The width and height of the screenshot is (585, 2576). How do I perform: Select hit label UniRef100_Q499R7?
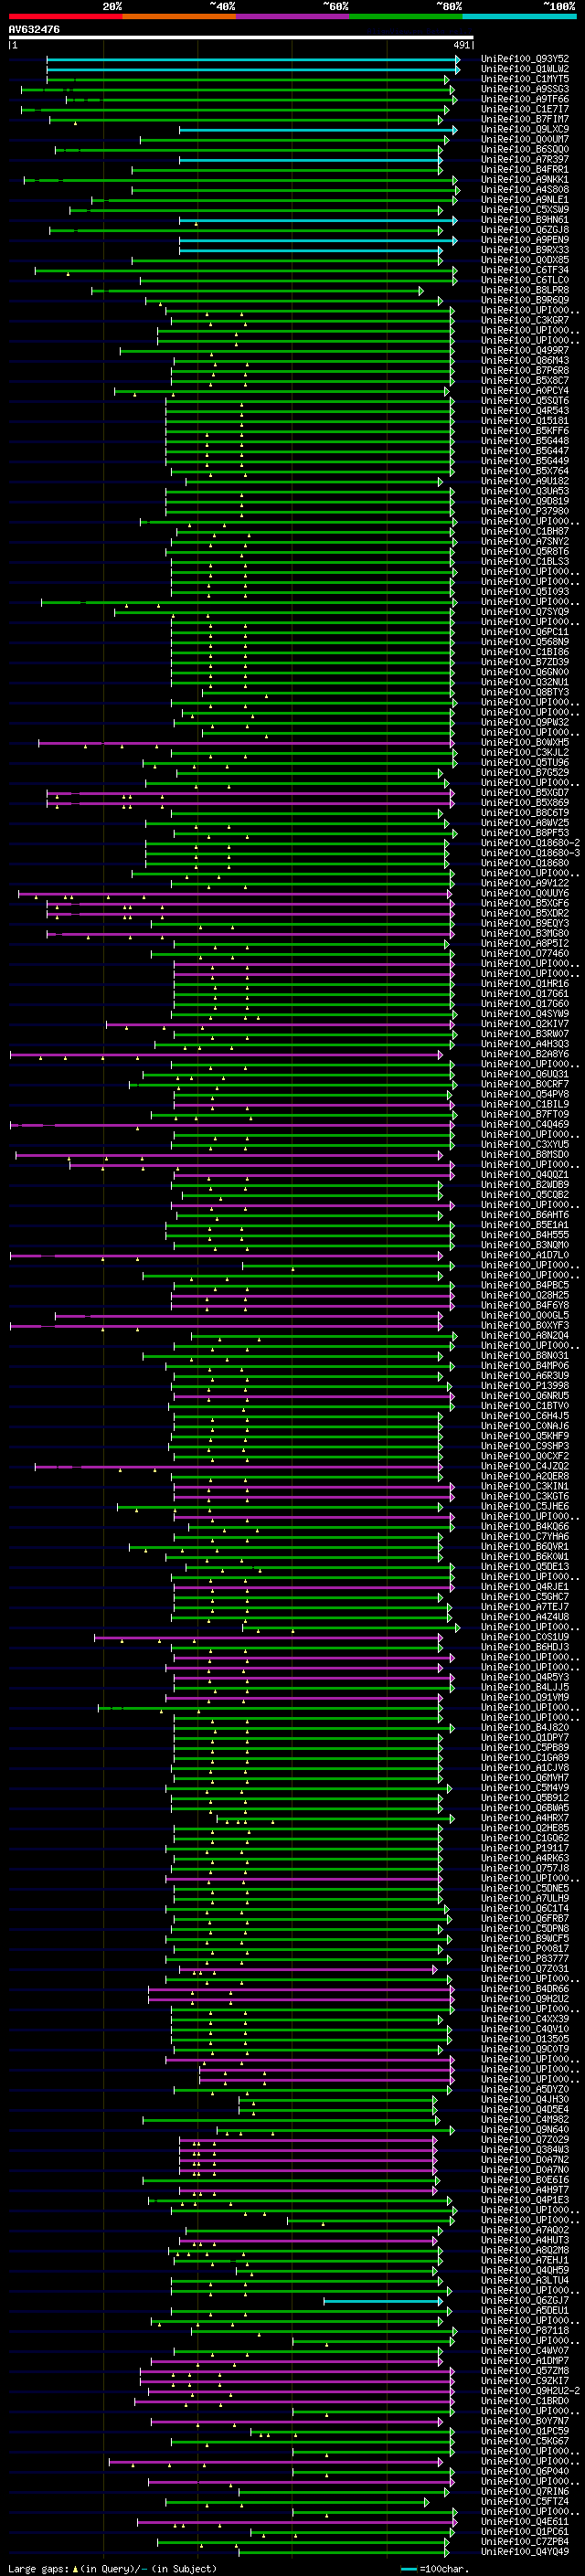(525, 350)
